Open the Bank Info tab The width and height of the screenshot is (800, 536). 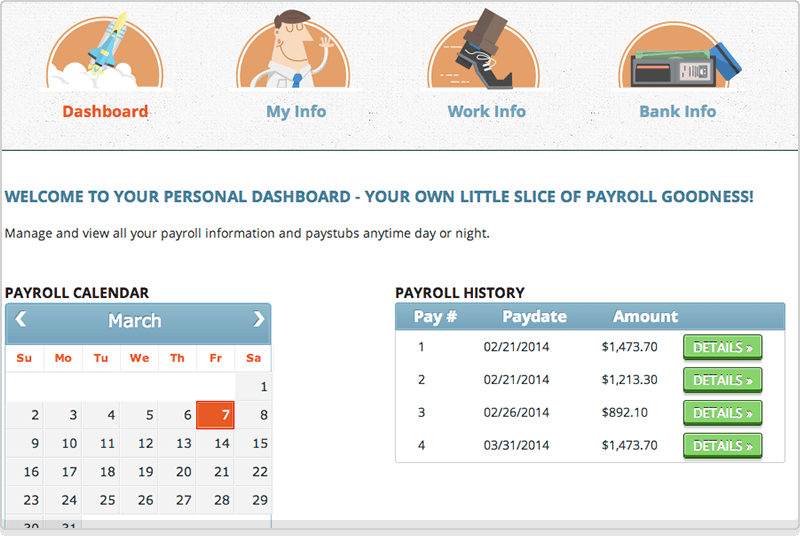(678, 111)
